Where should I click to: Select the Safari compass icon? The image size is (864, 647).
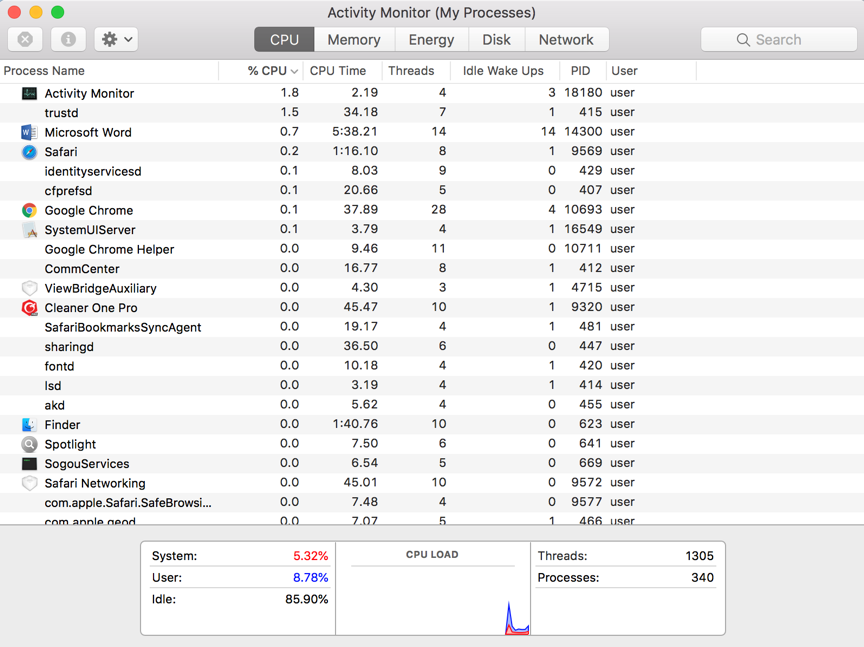tap(29, 152)
